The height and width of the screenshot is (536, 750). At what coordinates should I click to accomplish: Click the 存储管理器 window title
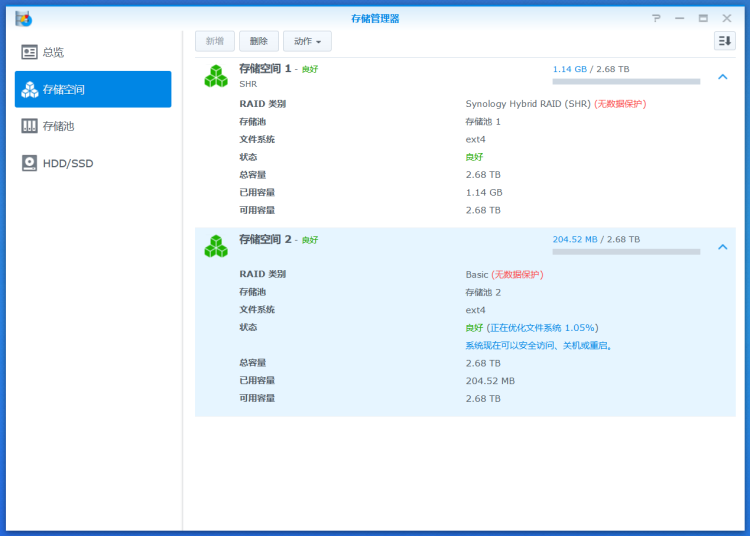point(375,18)
